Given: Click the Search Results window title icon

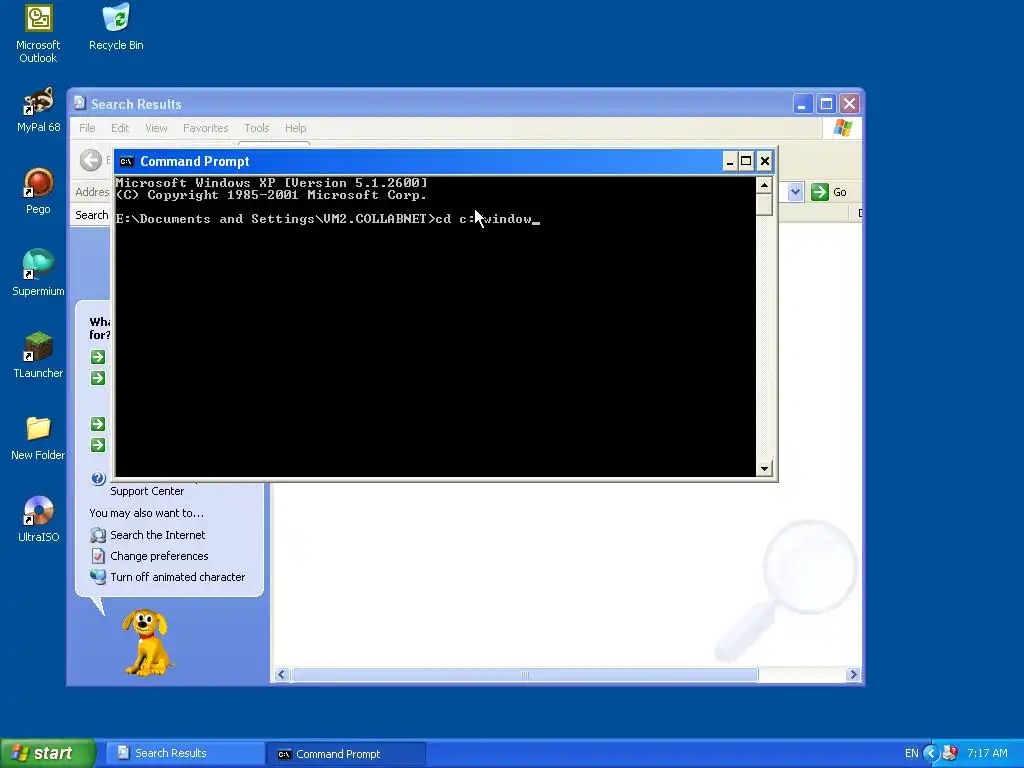Looking at the screenshot, I should 80,103.
